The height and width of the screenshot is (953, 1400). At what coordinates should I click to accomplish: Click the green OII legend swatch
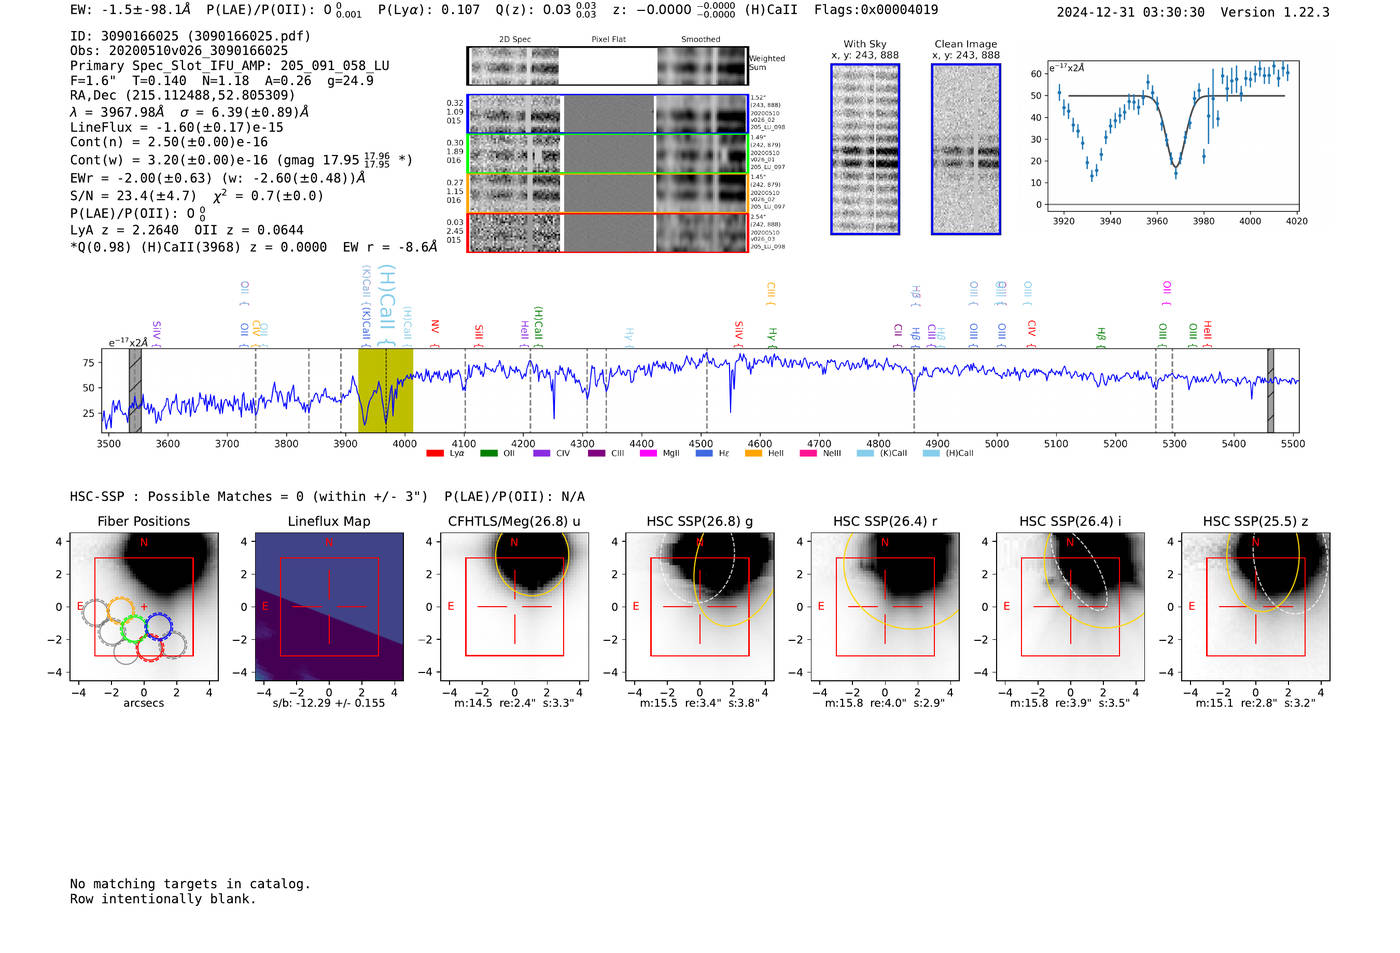click(488, 454)
